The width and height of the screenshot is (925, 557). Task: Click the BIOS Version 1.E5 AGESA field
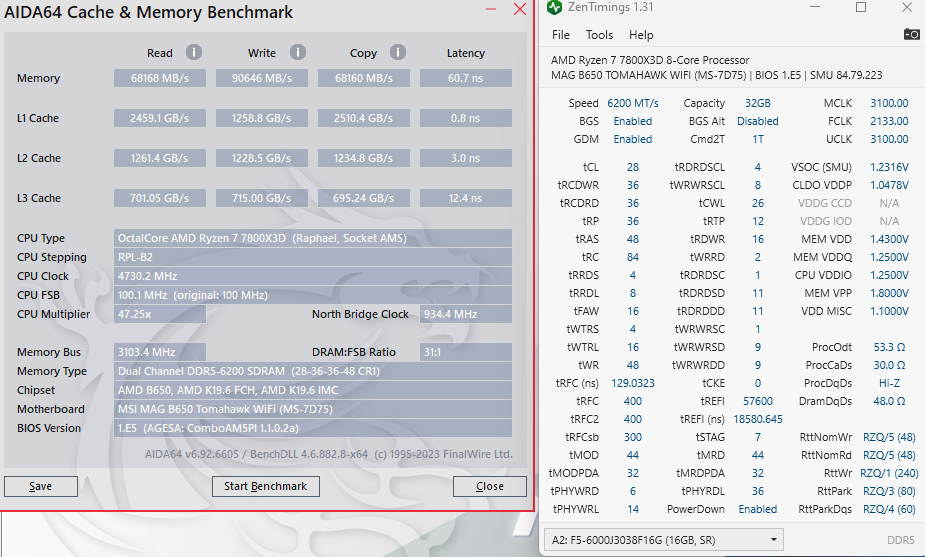click(313, 428)
